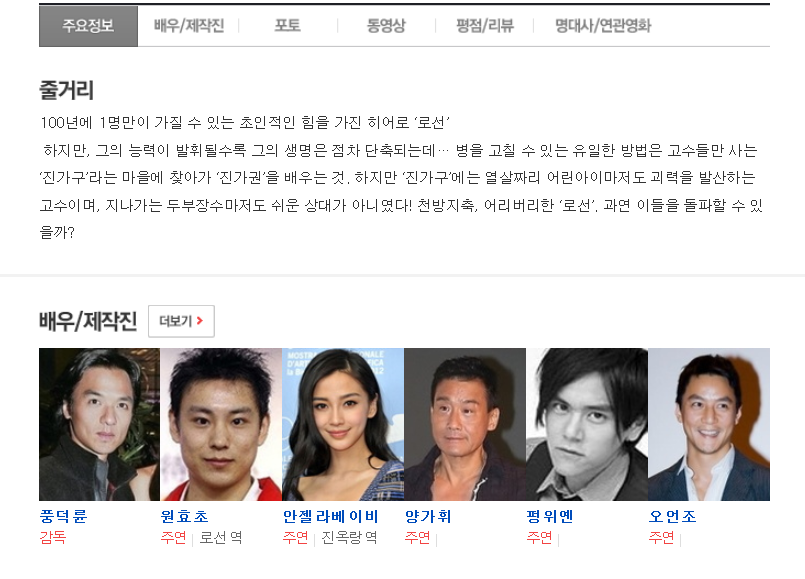Open 안젤라베이비's photo thumbnail
Screen dimensions: 805x579
tap(343, 424)
